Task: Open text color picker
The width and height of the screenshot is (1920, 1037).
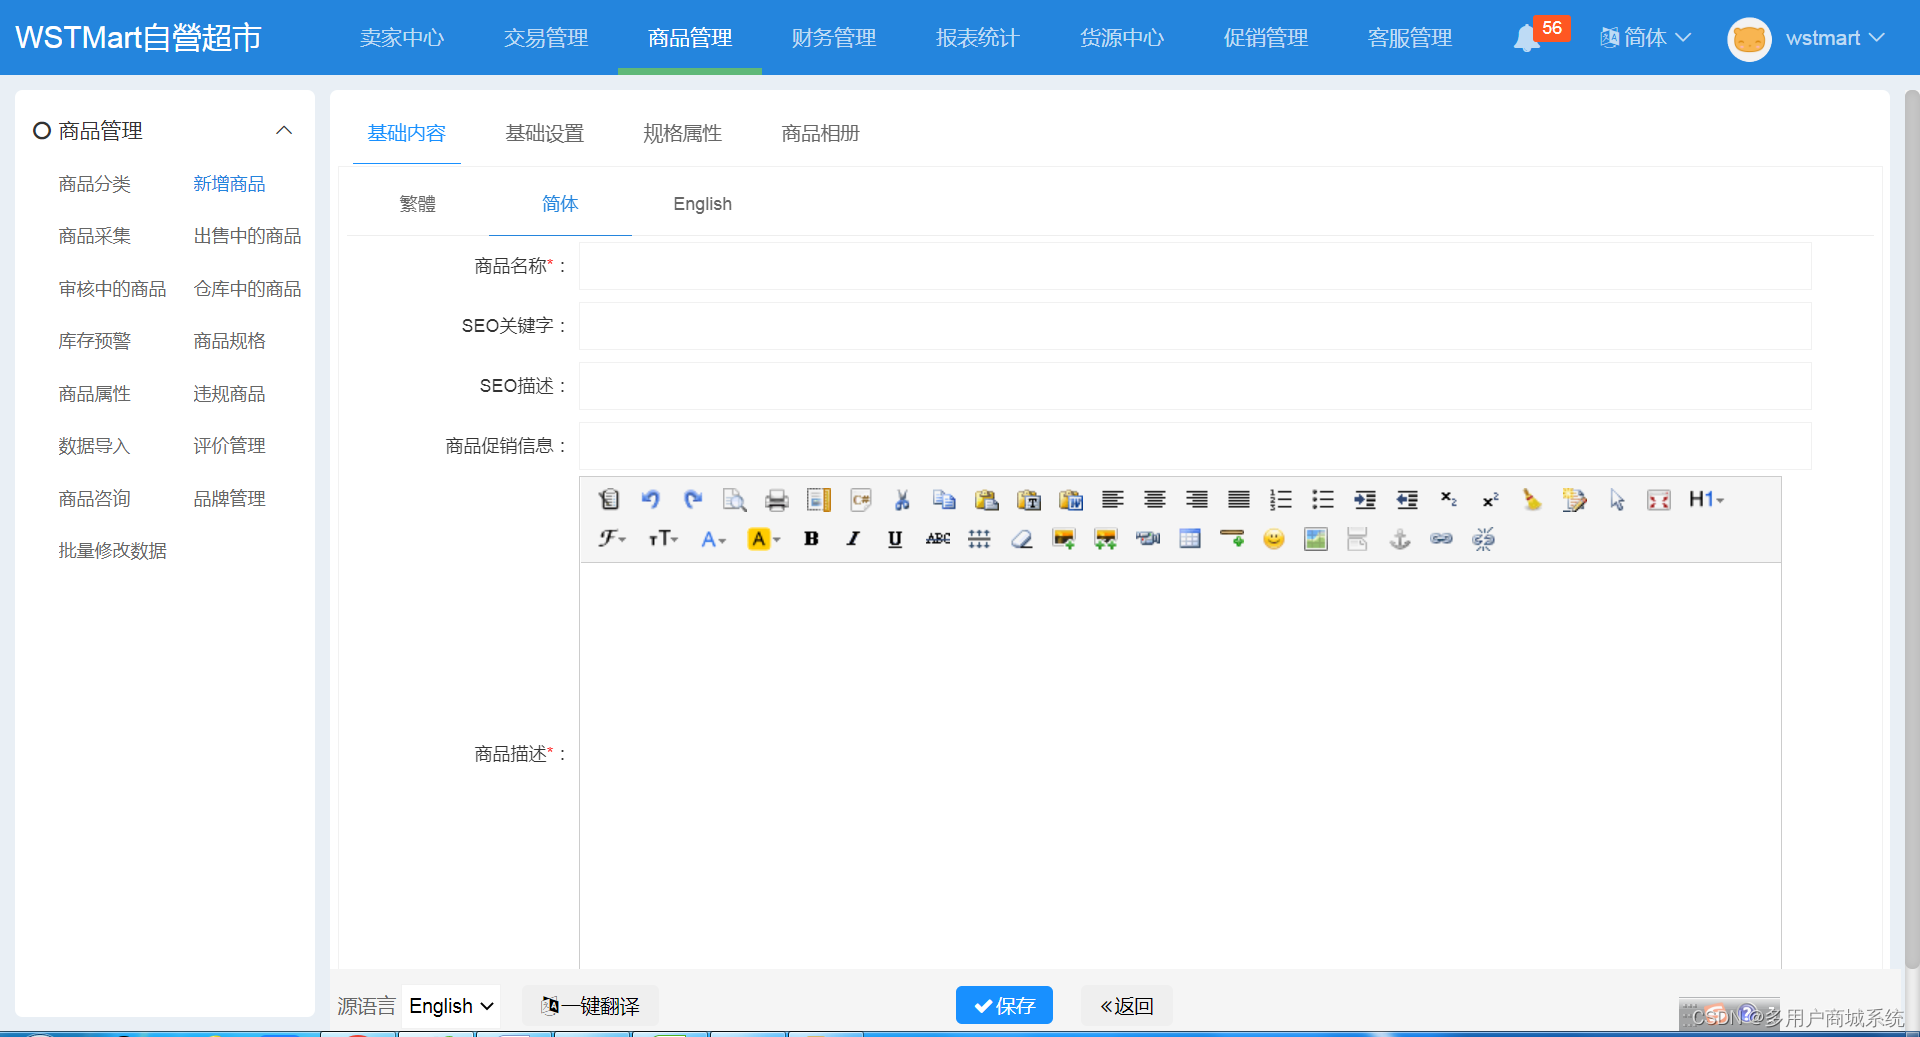Action: (713, 539)
